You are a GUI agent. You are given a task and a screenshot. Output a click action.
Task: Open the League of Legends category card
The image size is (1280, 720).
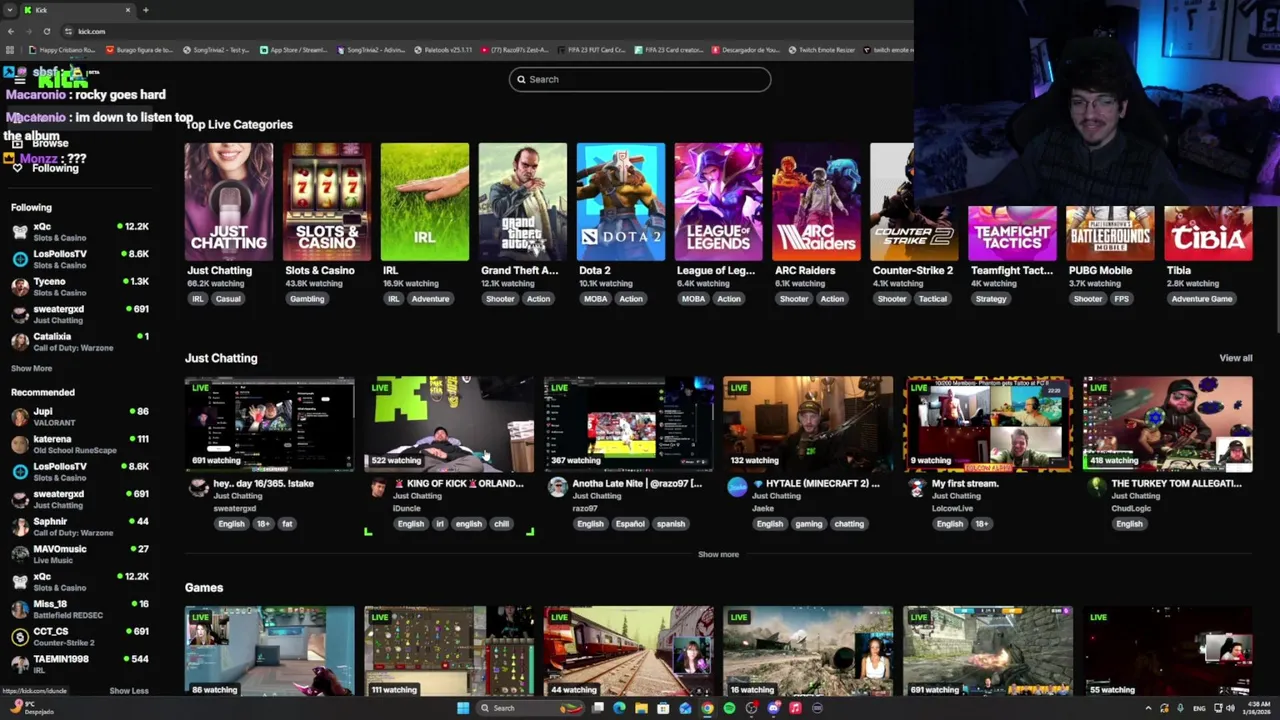pos(718,202)
